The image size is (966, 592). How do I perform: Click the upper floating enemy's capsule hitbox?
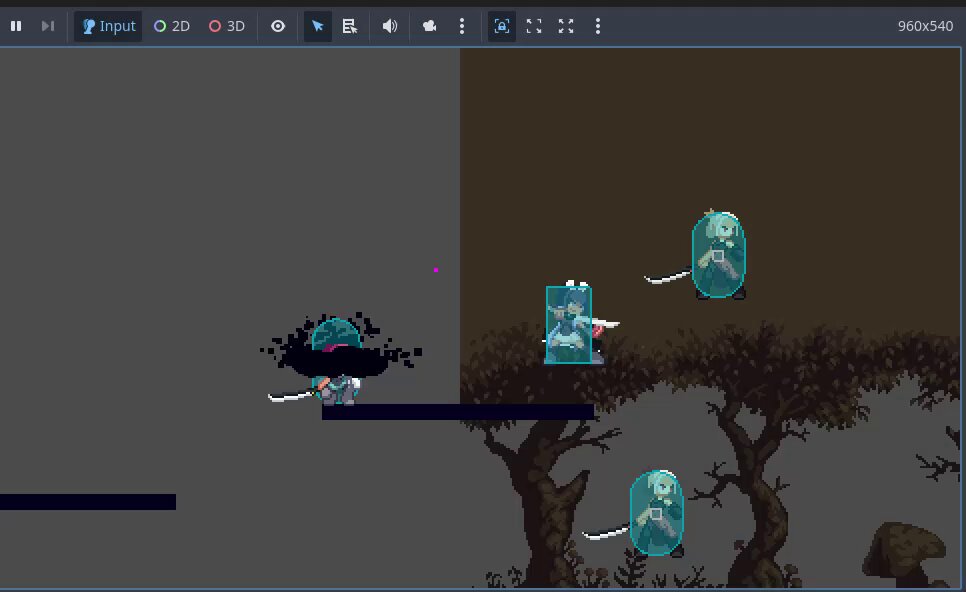click(718, 255)
